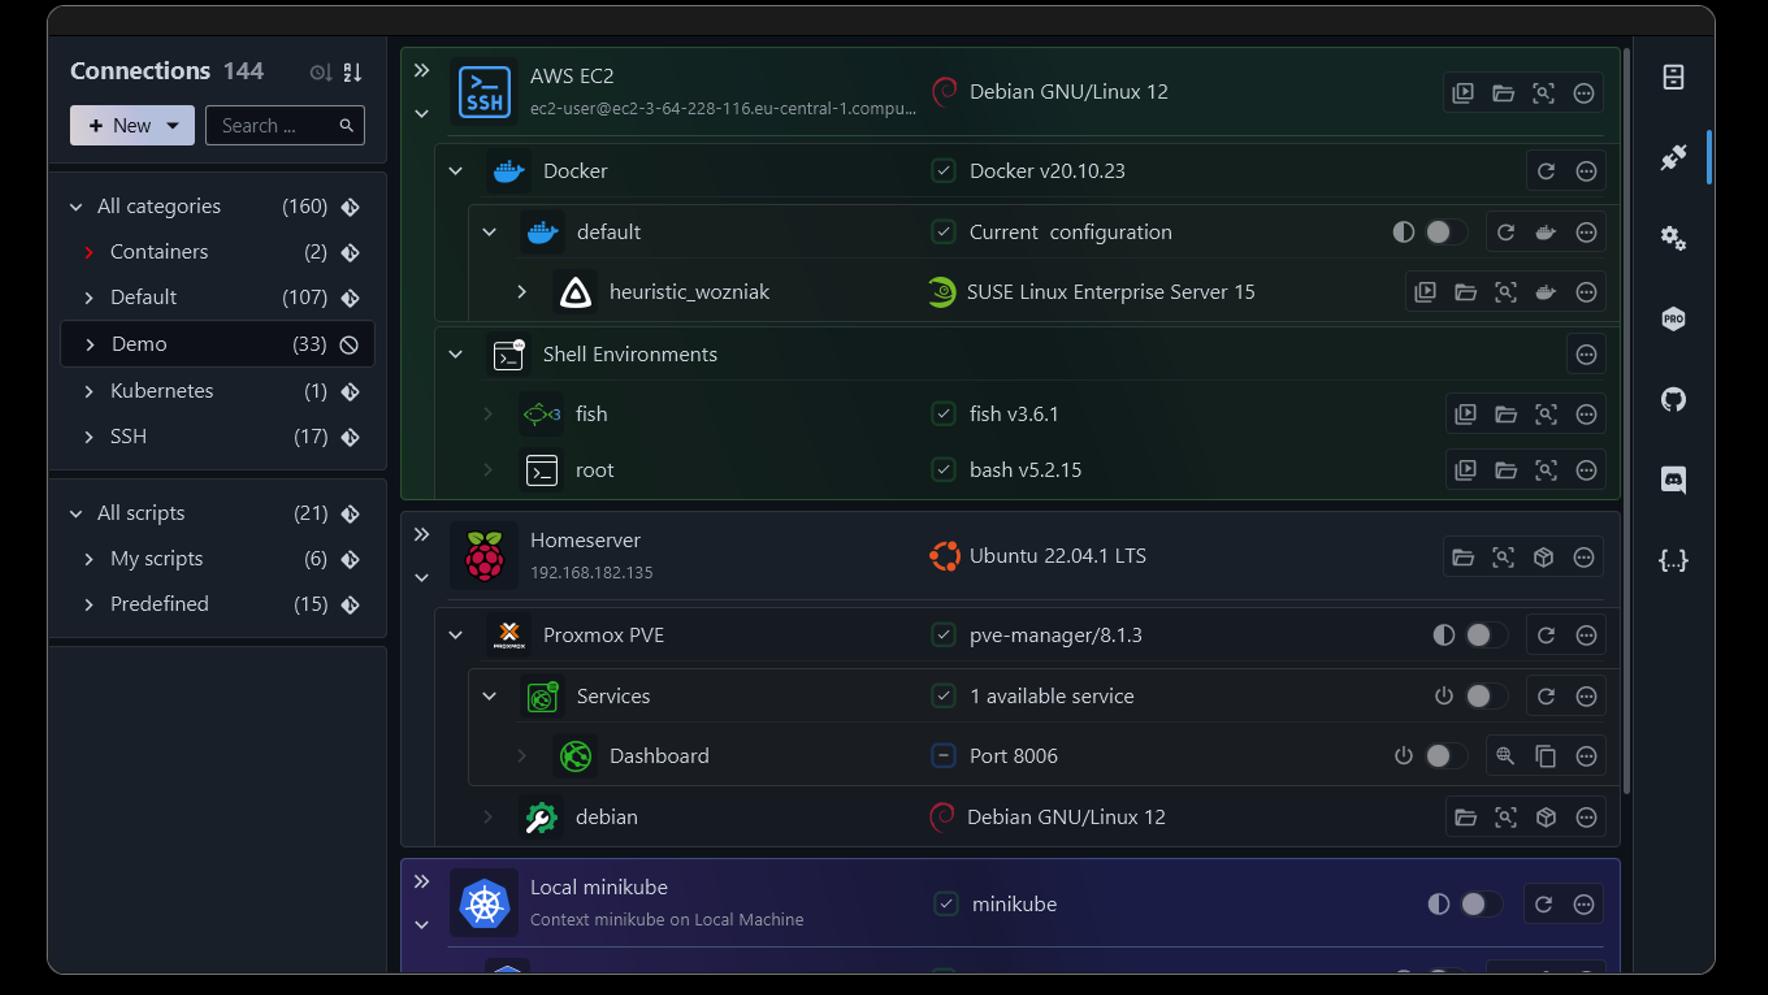Viewport: 1768px width, 995px height.
Task: Select Predefined scripts group
Action: click(217, 604)
